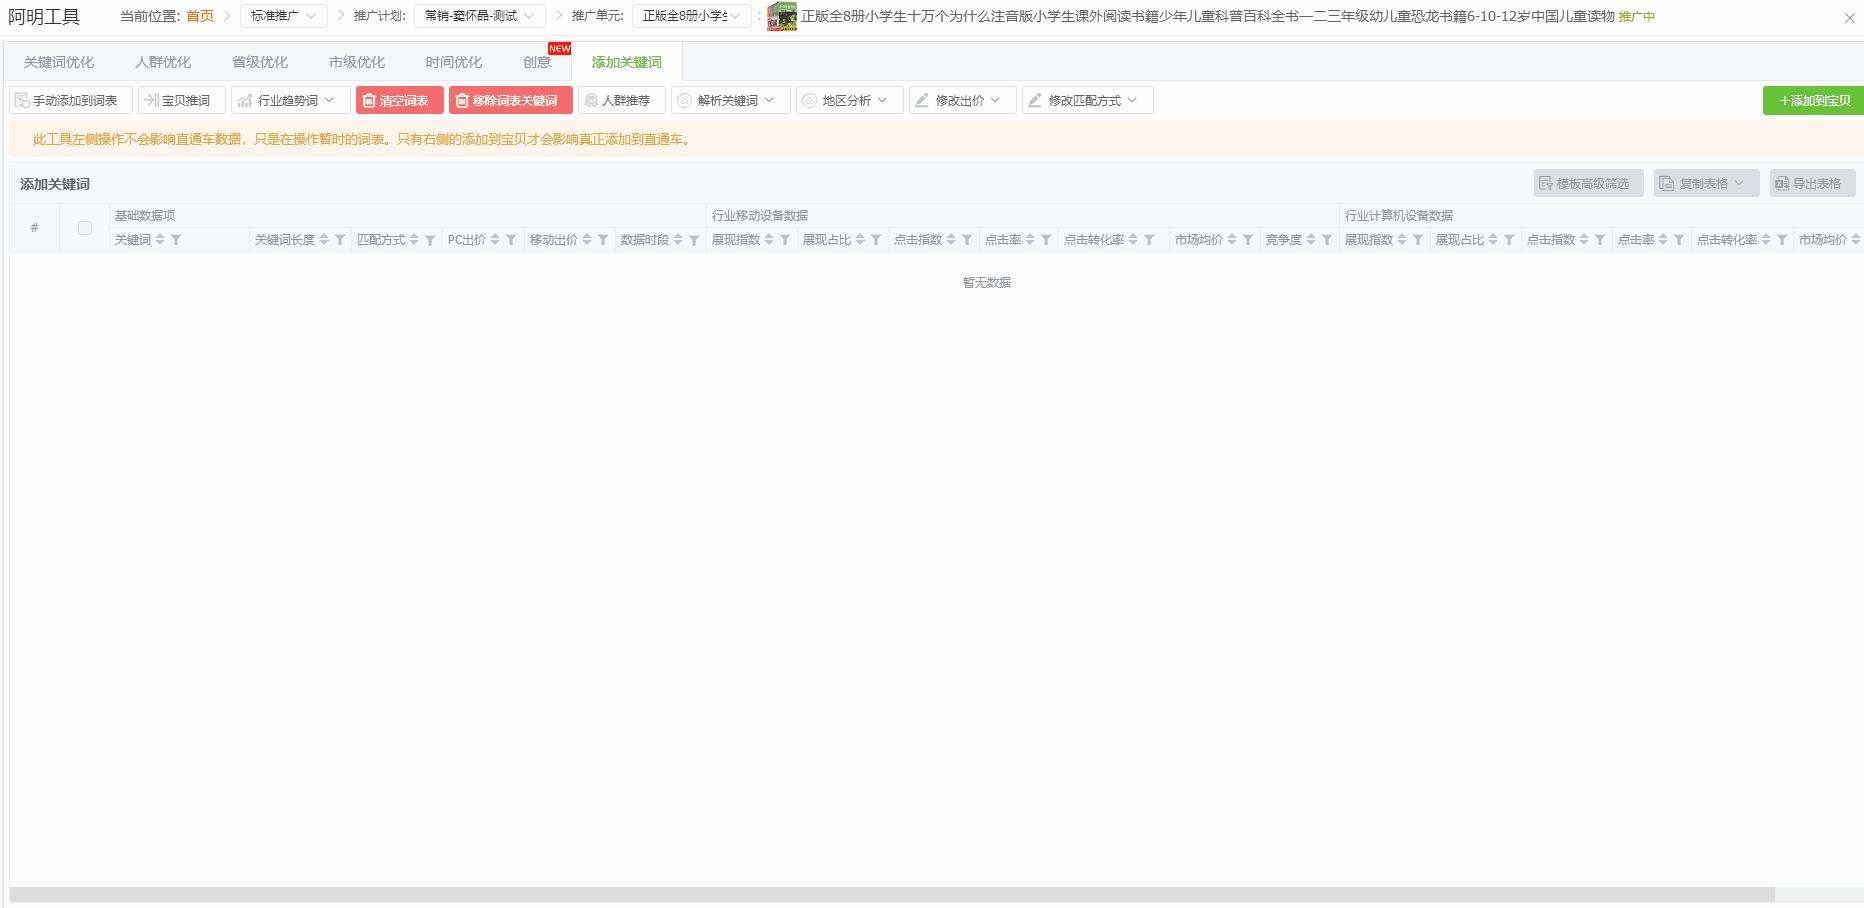The width and height of the screenshot is (1864, 908).
Task: Click the product thumbnail image
Action: click(782, 16)
